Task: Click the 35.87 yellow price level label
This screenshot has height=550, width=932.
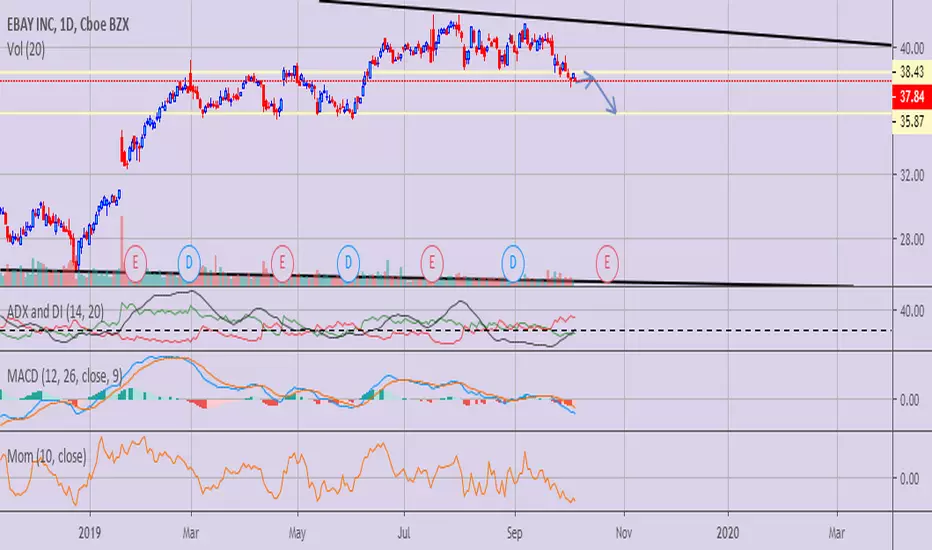Action: click(911, 122)
